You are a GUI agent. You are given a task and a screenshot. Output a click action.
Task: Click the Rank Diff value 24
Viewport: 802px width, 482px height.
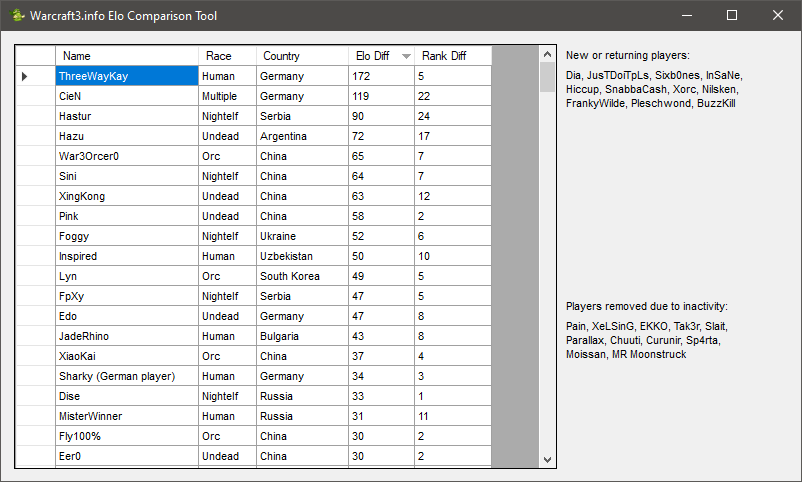pos(453,116)
